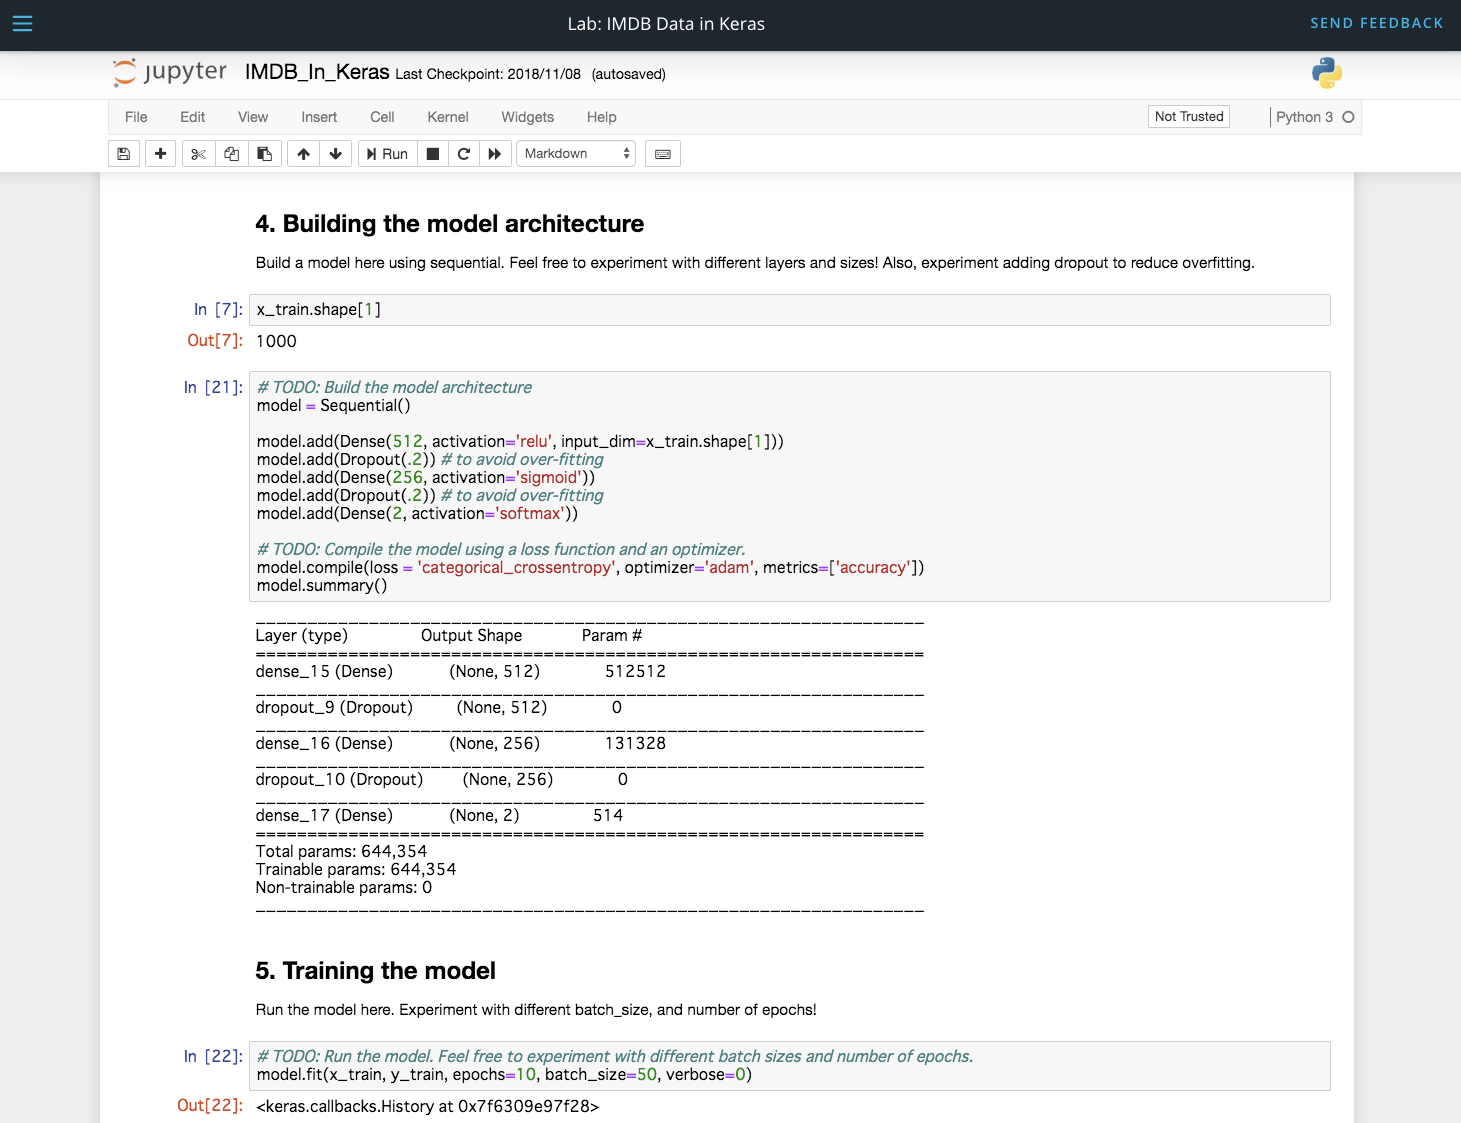Restart the kernel
The width and height of the screenshot is (1461, 1123).
(464, 154)
